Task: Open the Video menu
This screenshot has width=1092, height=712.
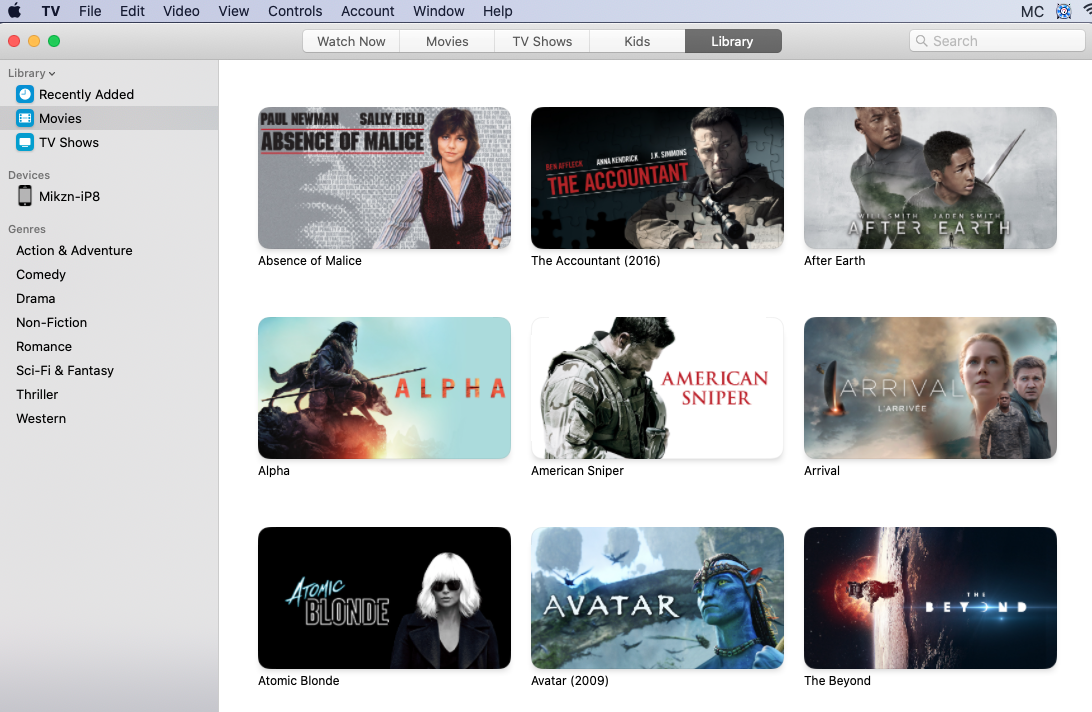Action: coord(181,11)
